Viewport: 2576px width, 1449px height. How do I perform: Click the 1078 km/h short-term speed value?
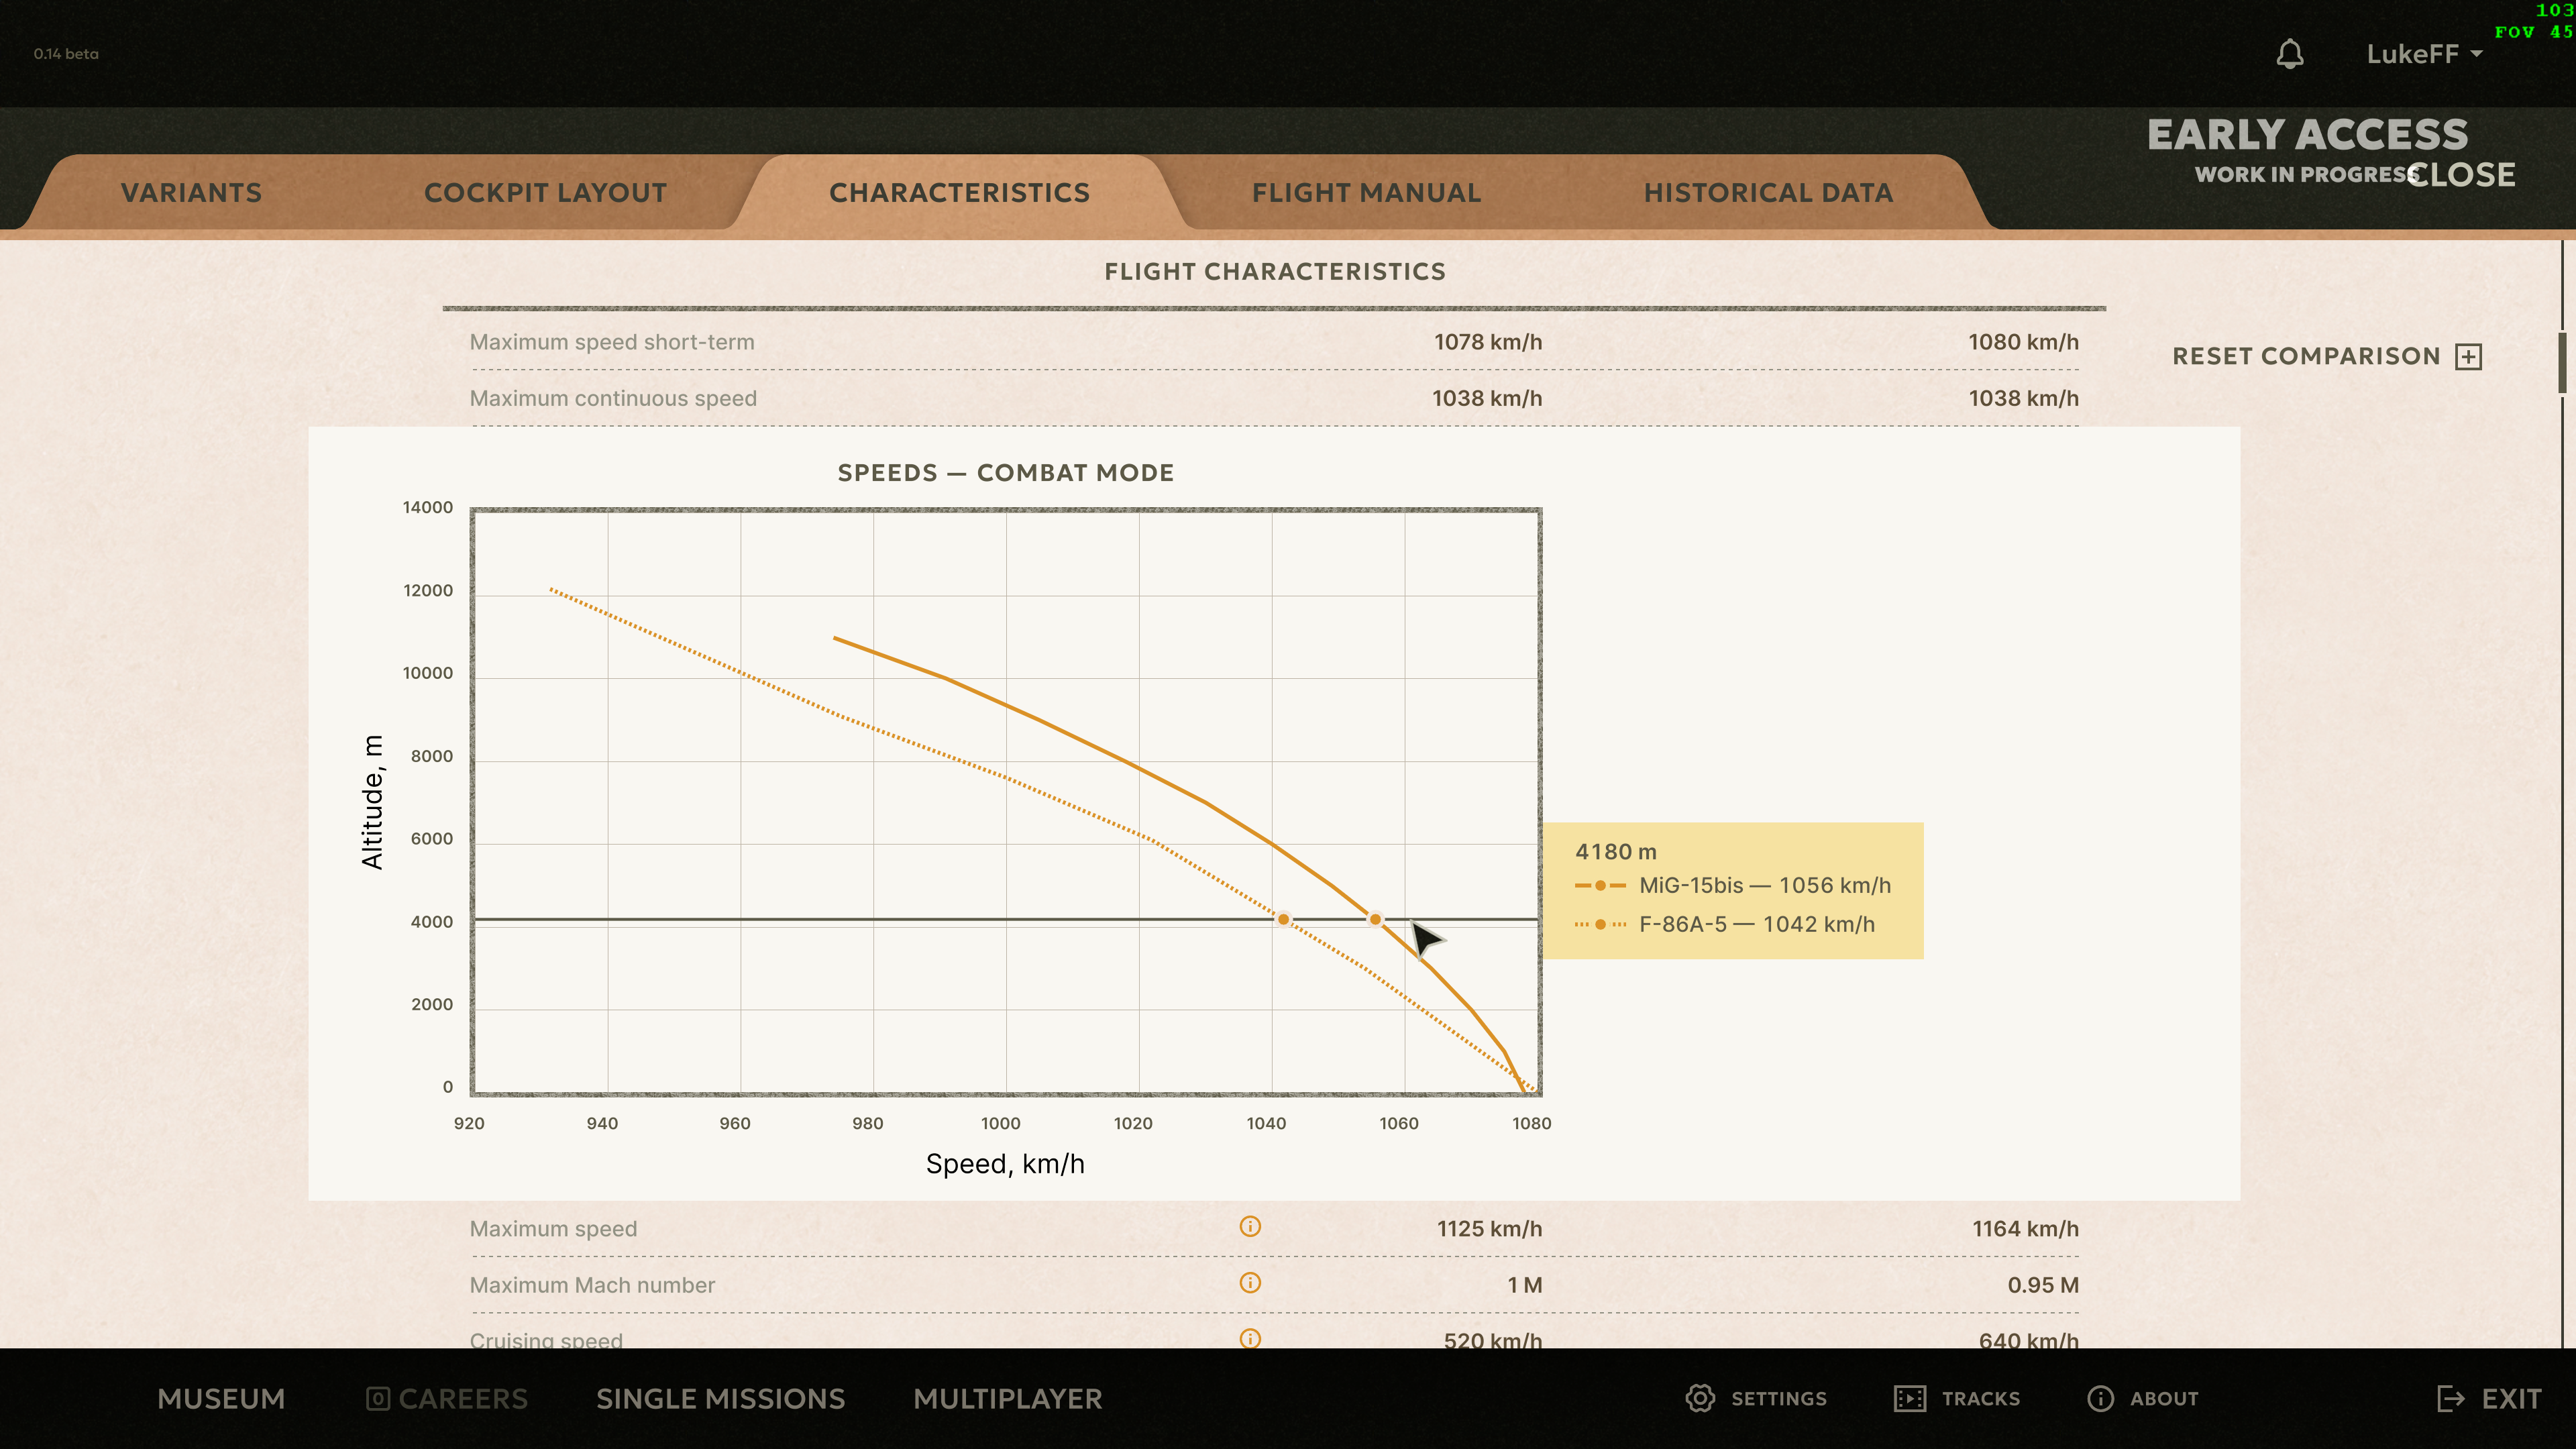[1488, 342]
